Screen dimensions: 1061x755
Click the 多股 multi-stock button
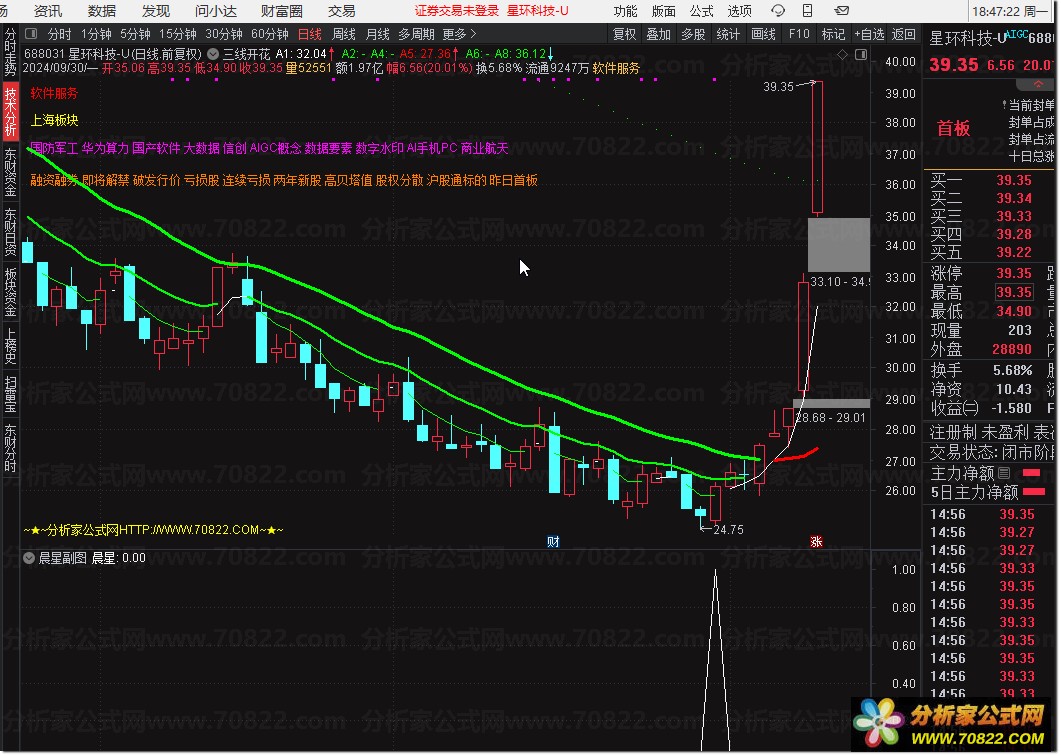click(694, 34)
